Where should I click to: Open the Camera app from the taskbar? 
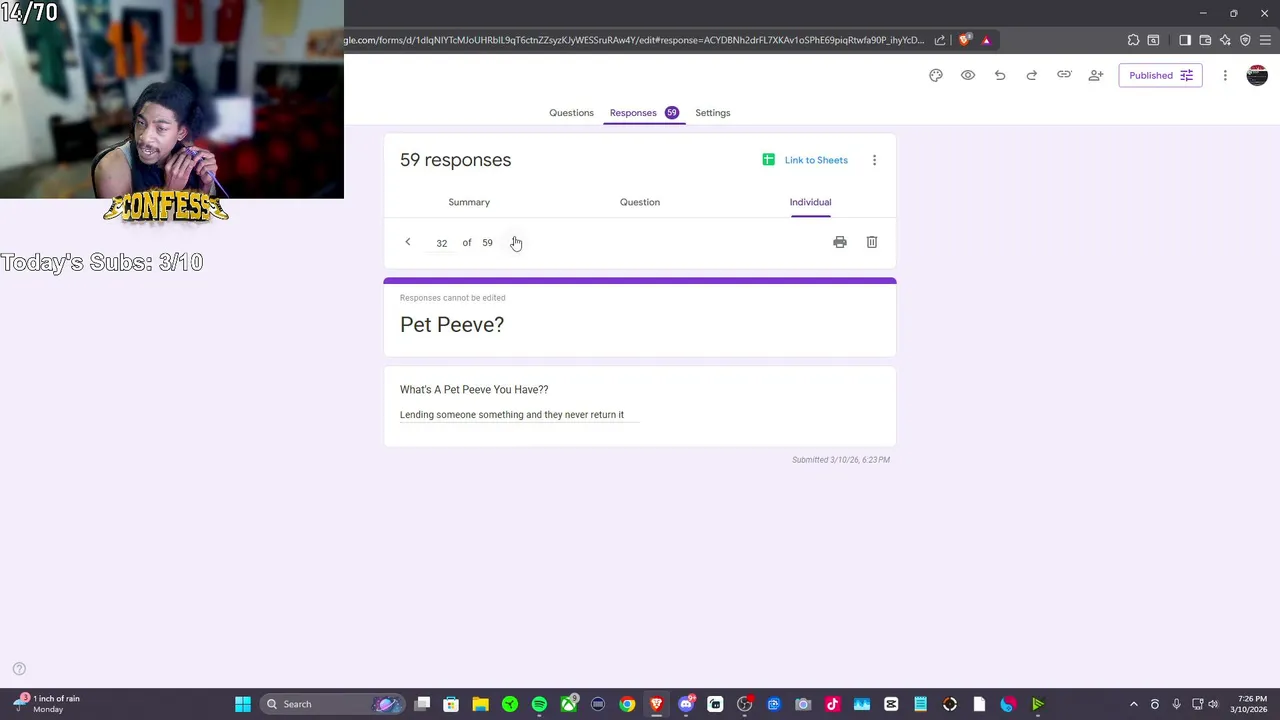[803, 704]
